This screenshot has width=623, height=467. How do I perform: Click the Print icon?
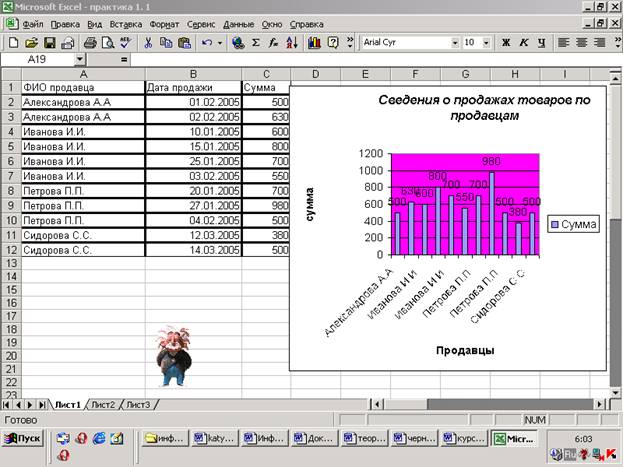click(x=90, y=43)
